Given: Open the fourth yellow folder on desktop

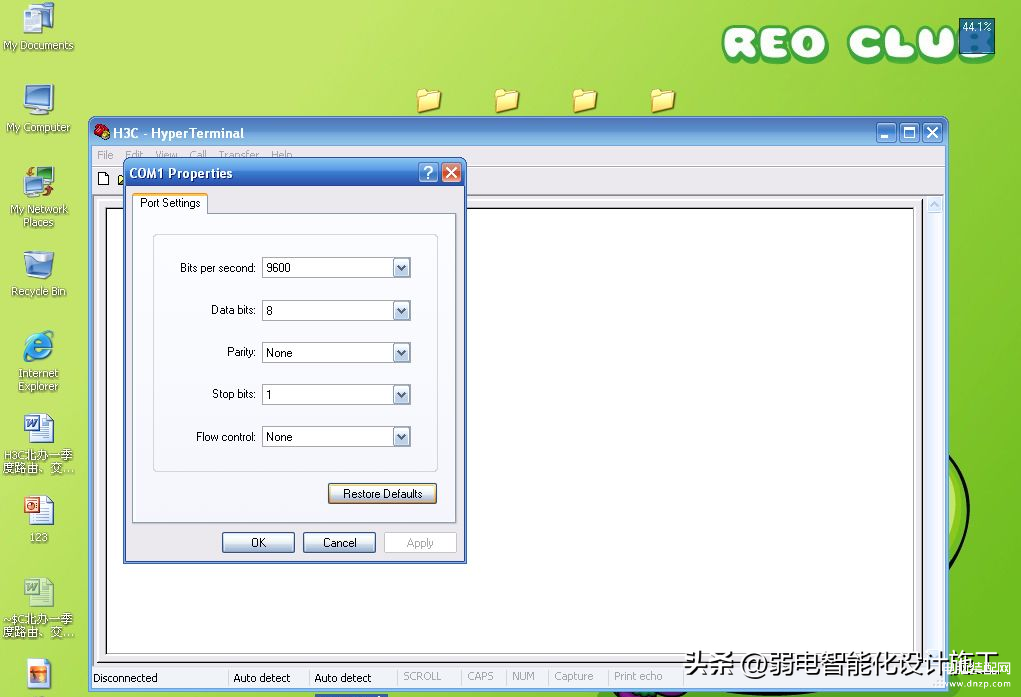Looking at the screenshot, I should [663, 100].
